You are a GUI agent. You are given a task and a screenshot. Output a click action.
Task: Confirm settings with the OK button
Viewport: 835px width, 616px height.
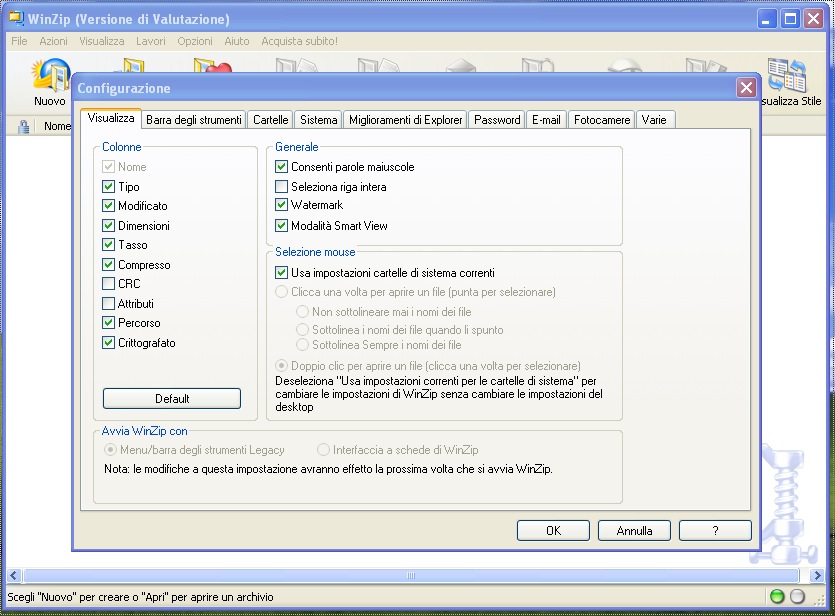point(553,531)
